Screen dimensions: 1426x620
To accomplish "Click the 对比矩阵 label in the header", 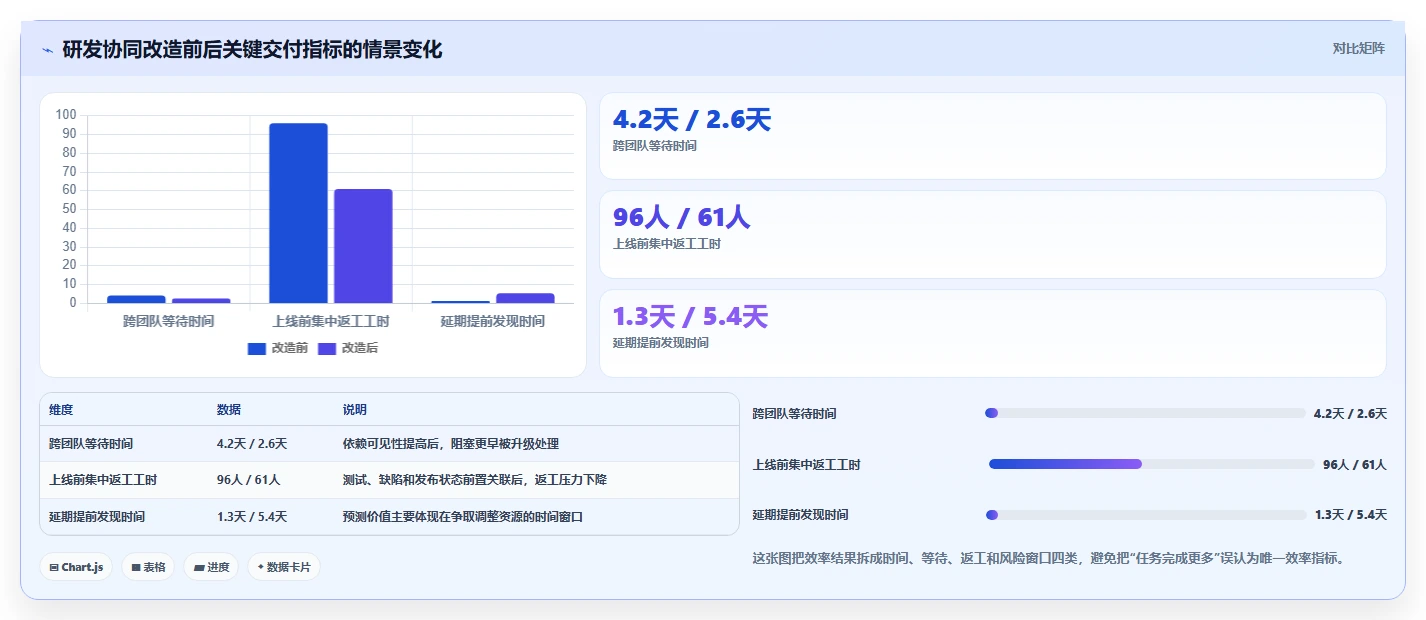I will pyautogui.click(x=1358, y=48).
